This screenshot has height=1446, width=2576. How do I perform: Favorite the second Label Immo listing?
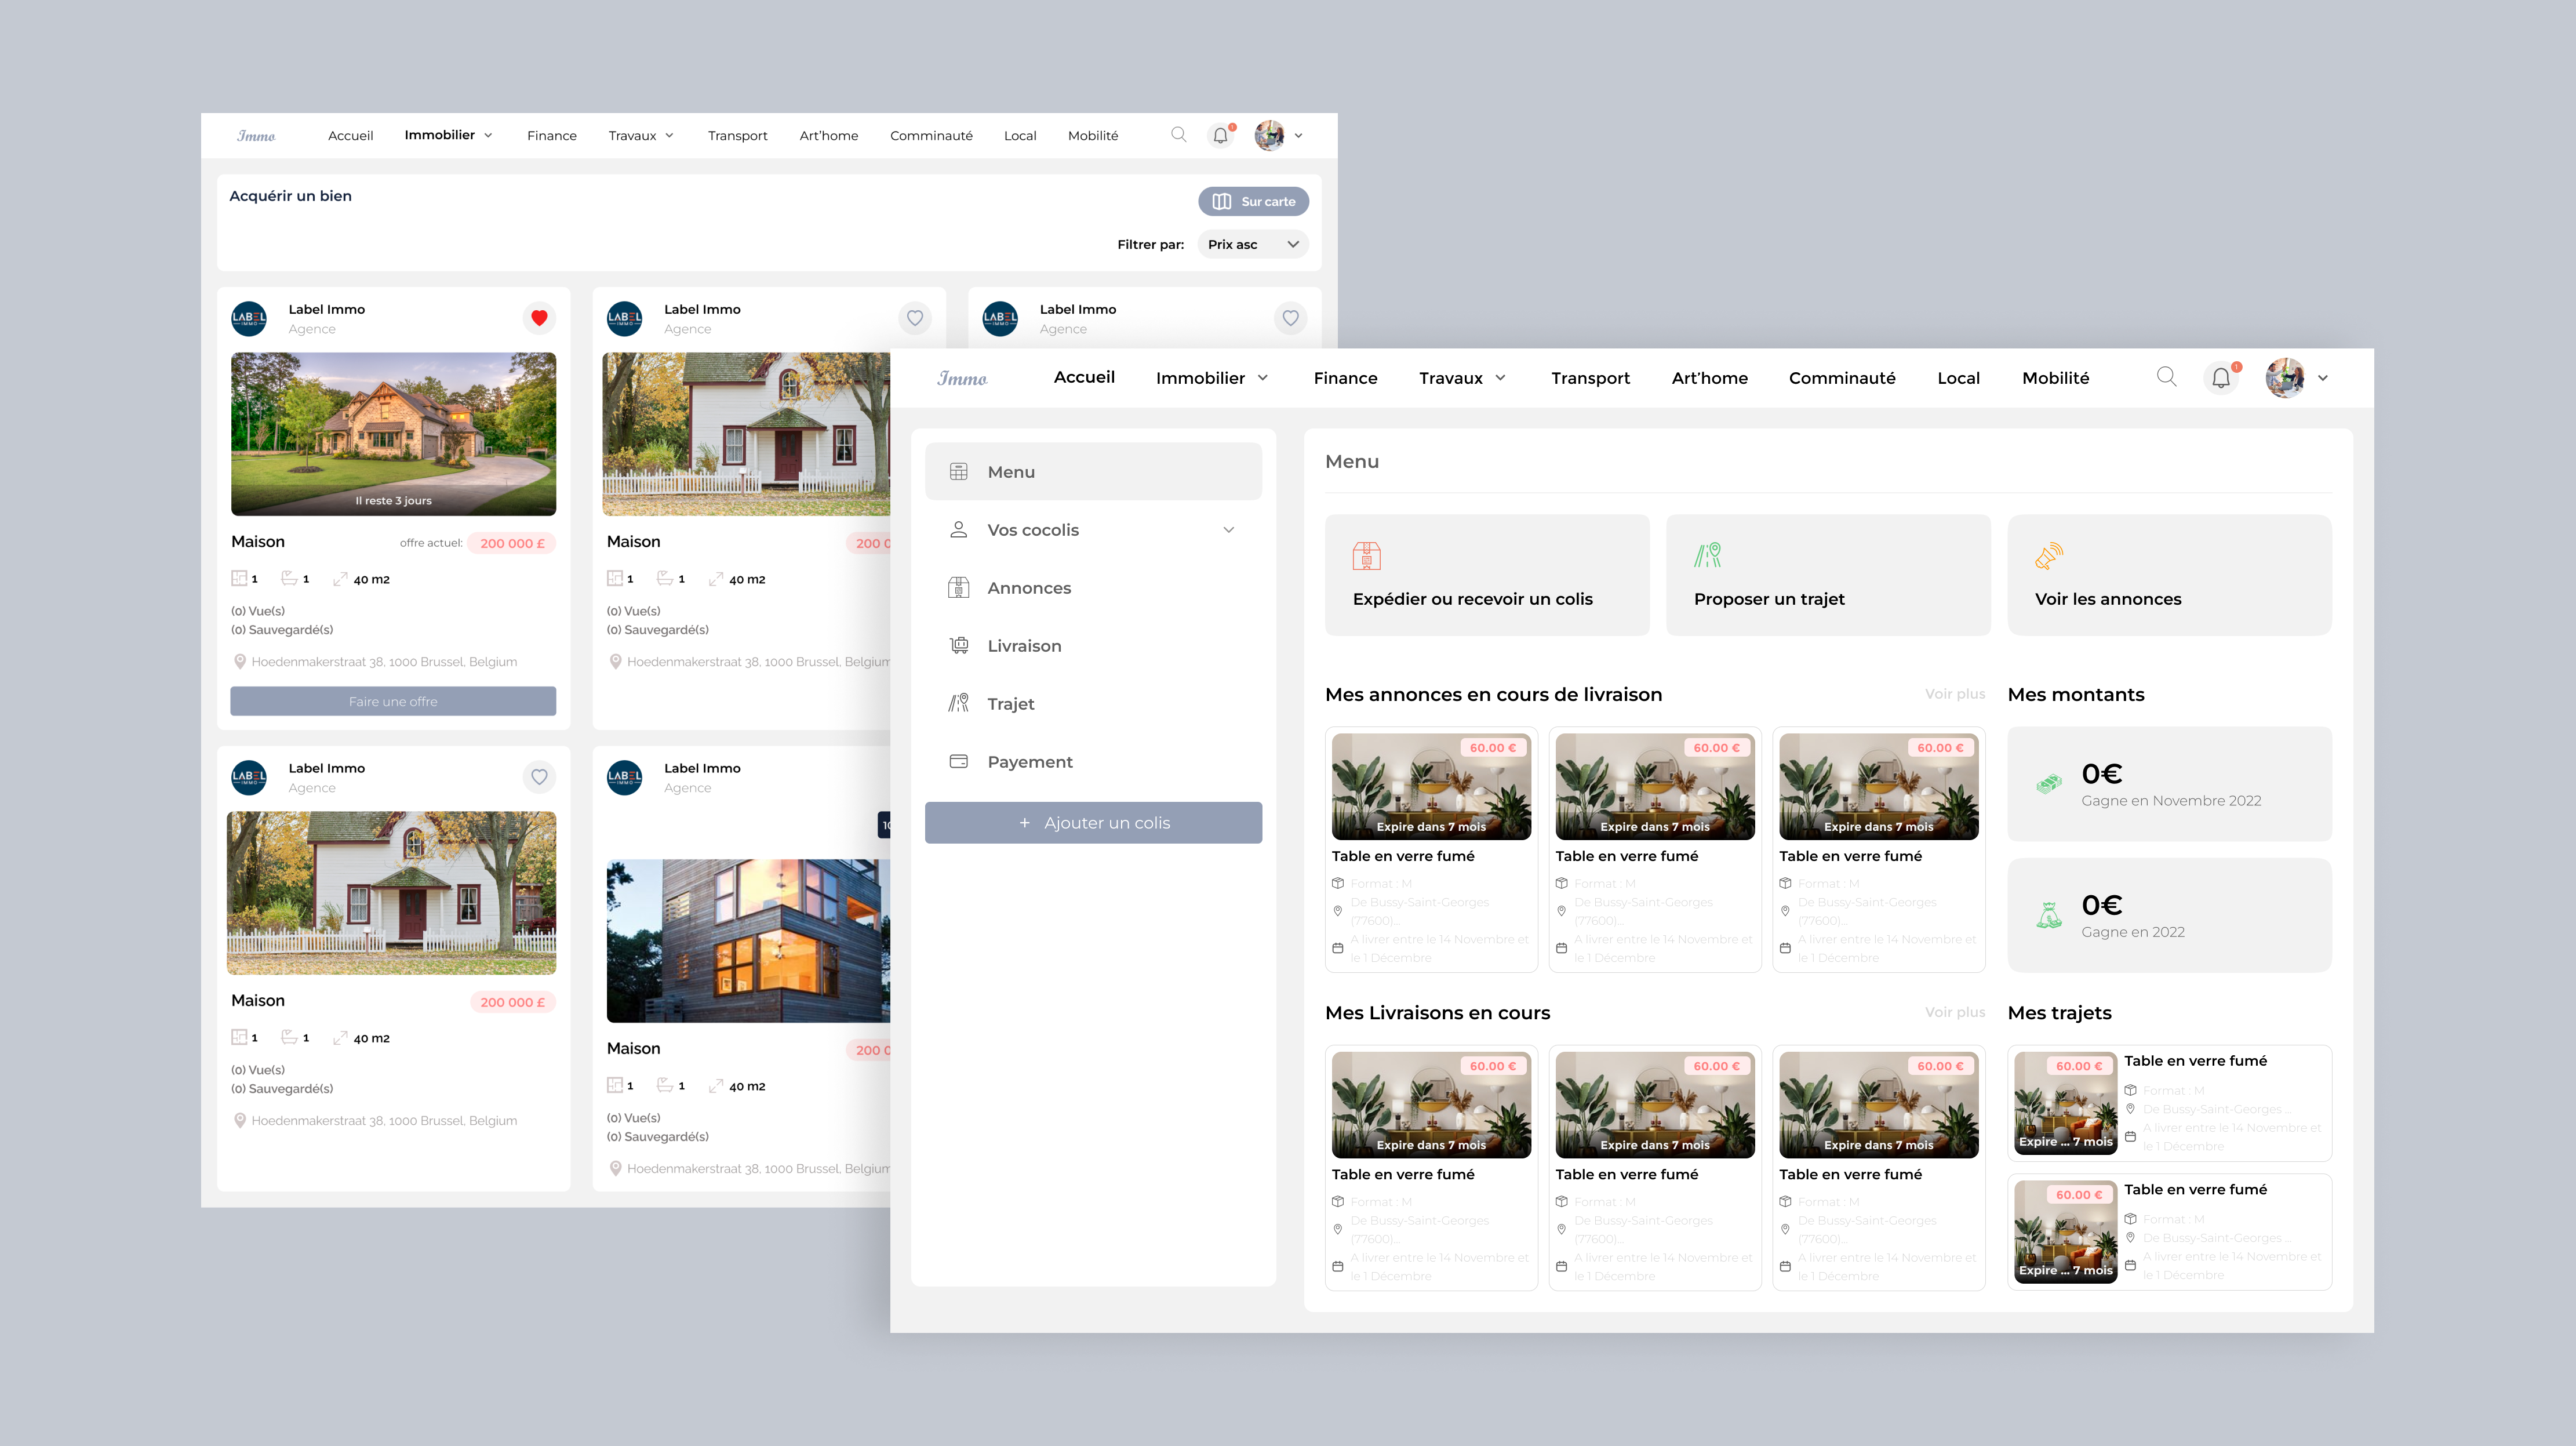pos(914,318)
